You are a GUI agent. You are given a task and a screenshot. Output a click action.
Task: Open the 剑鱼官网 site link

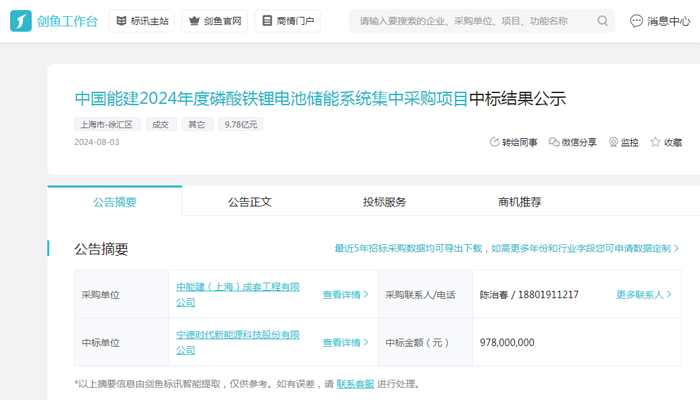[214, 21]
